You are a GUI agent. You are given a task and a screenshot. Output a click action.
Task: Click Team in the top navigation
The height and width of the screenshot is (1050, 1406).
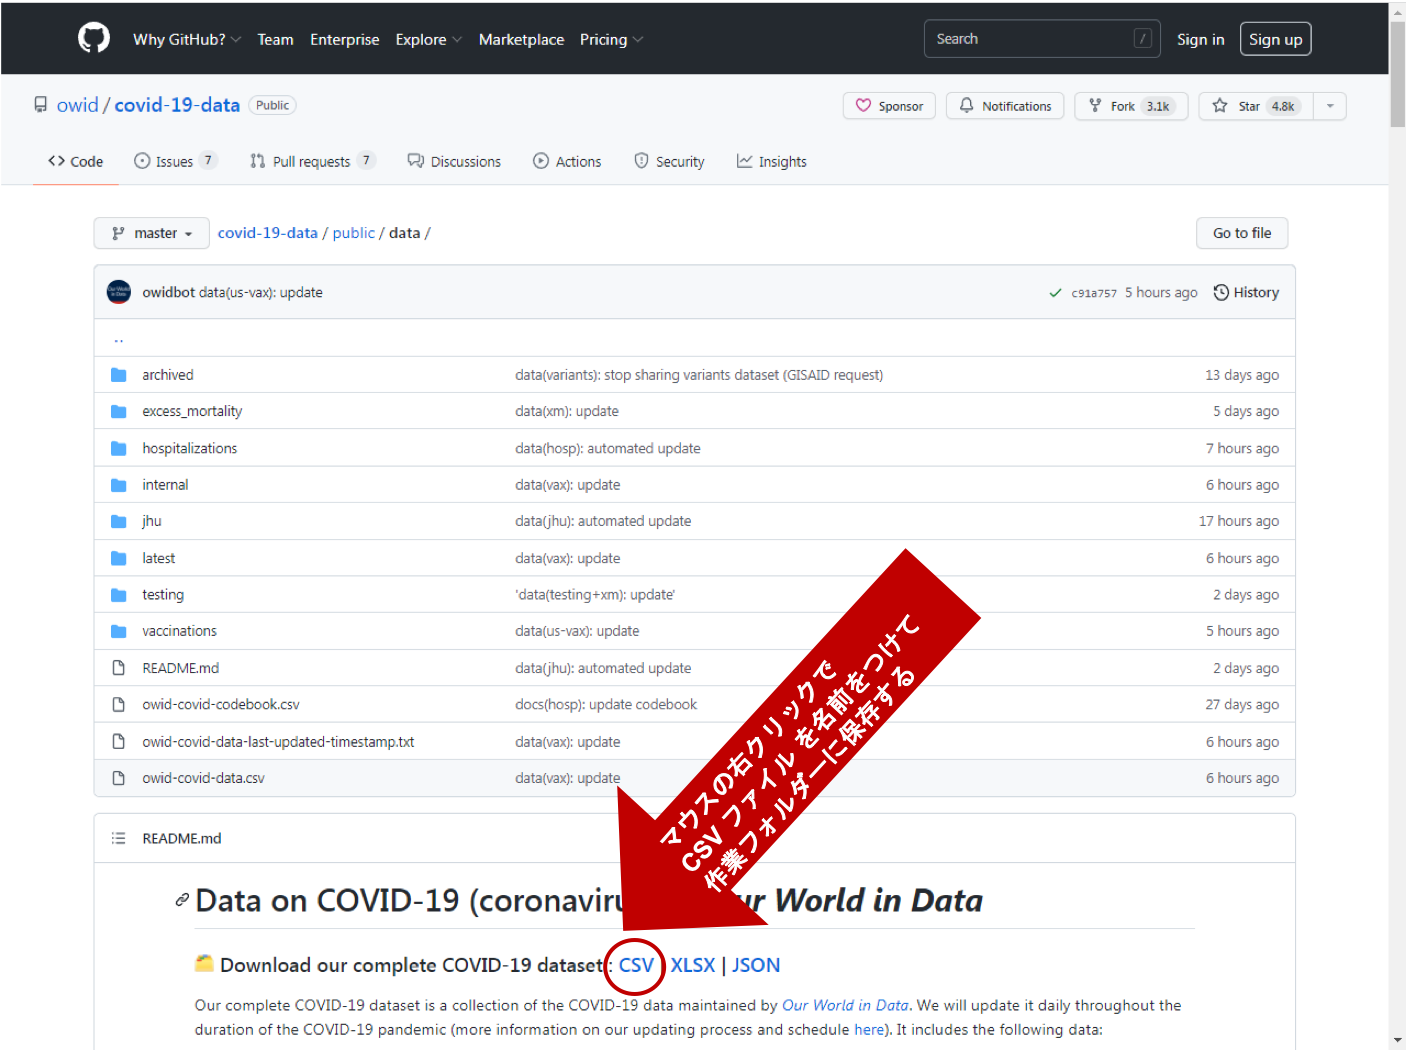pos(275,40)
